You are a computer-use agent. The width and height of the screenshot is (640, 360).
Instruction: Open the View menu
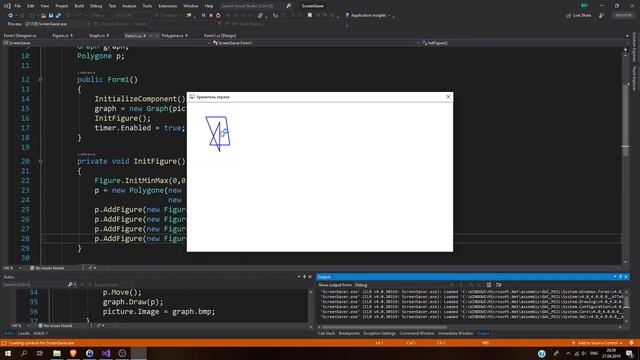(44, 6)
